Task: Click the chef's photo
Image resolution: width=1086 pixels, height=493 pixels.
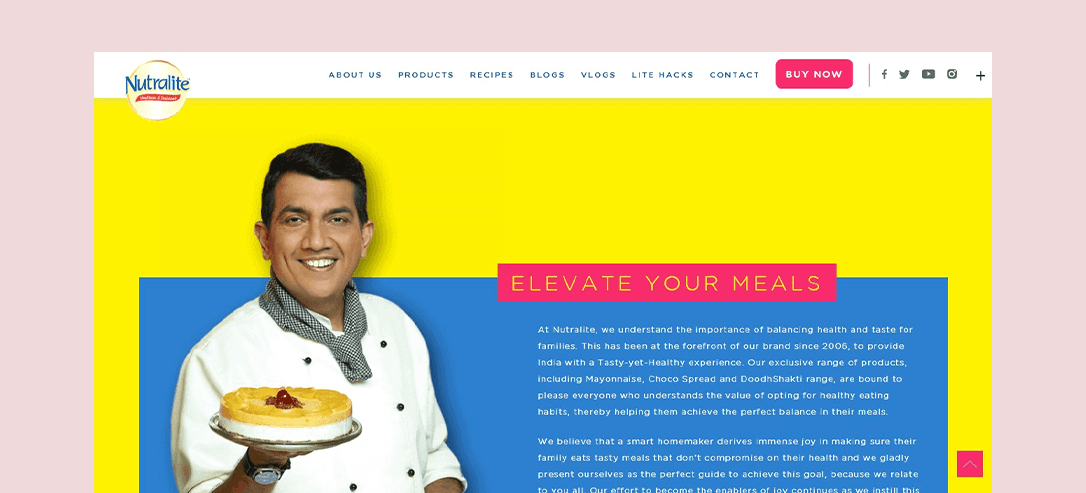Action: (x=319, y=319)
